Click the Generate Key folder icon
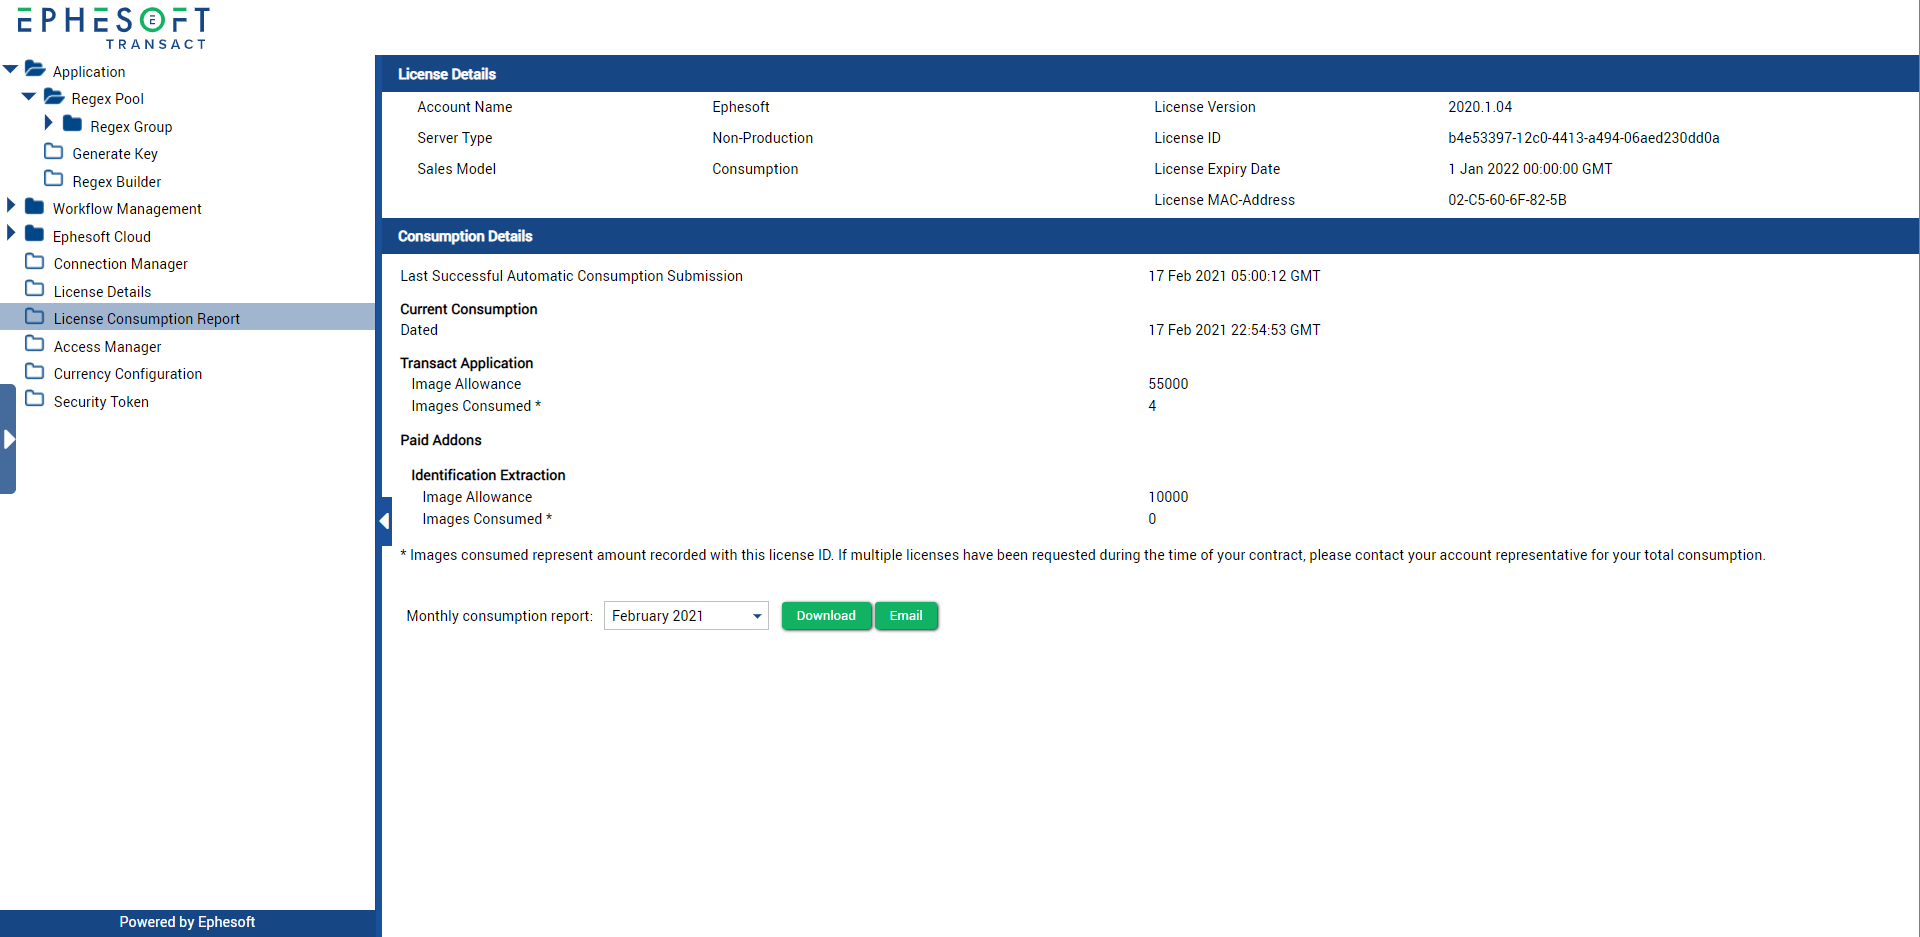1920x937 pixels. [x=54, y=152]
